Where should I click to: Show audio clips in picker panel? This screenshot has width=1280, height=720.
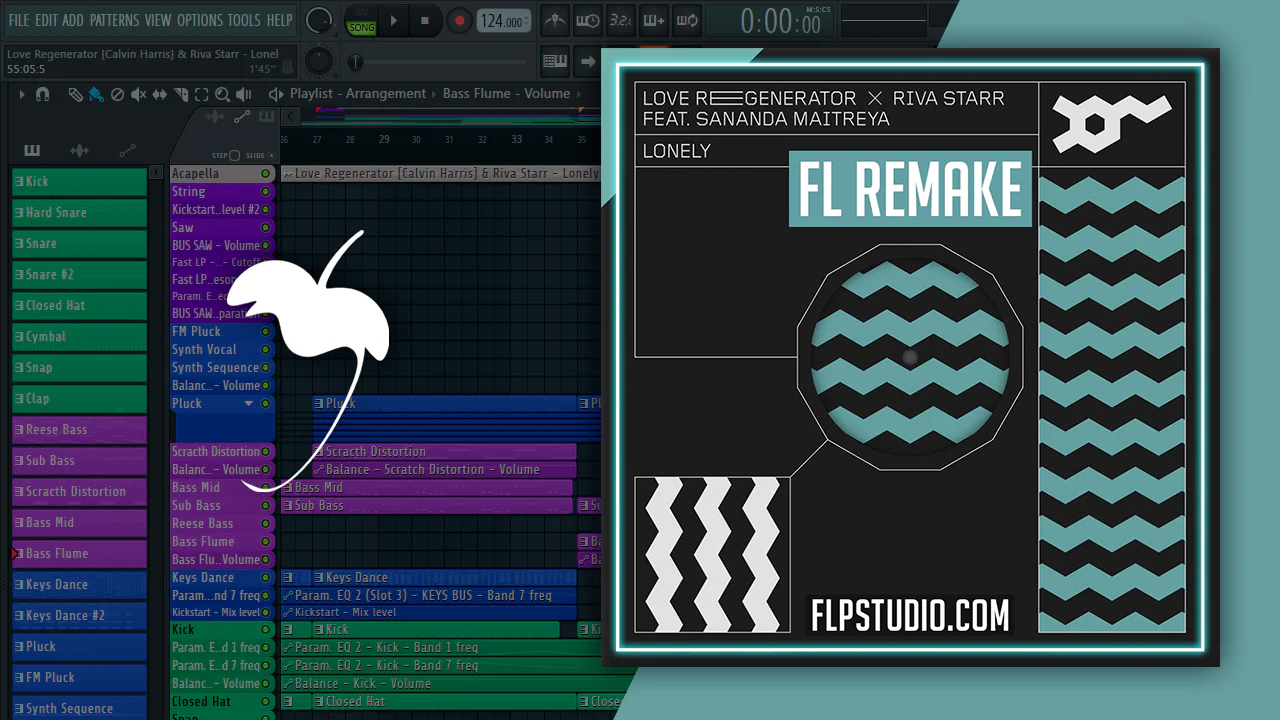click(79, 151)
